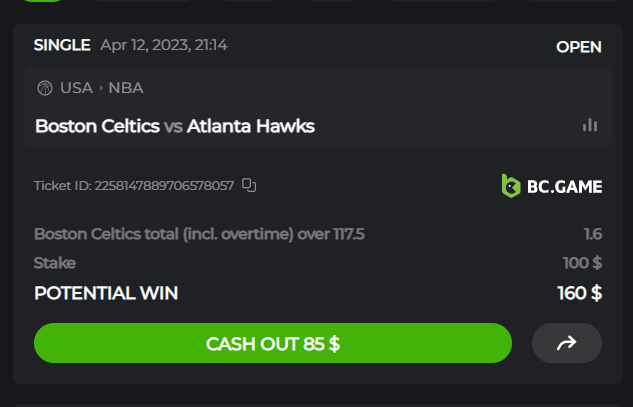
Task: Open Boston Celtics team name
Action: [x=97, y=126]
